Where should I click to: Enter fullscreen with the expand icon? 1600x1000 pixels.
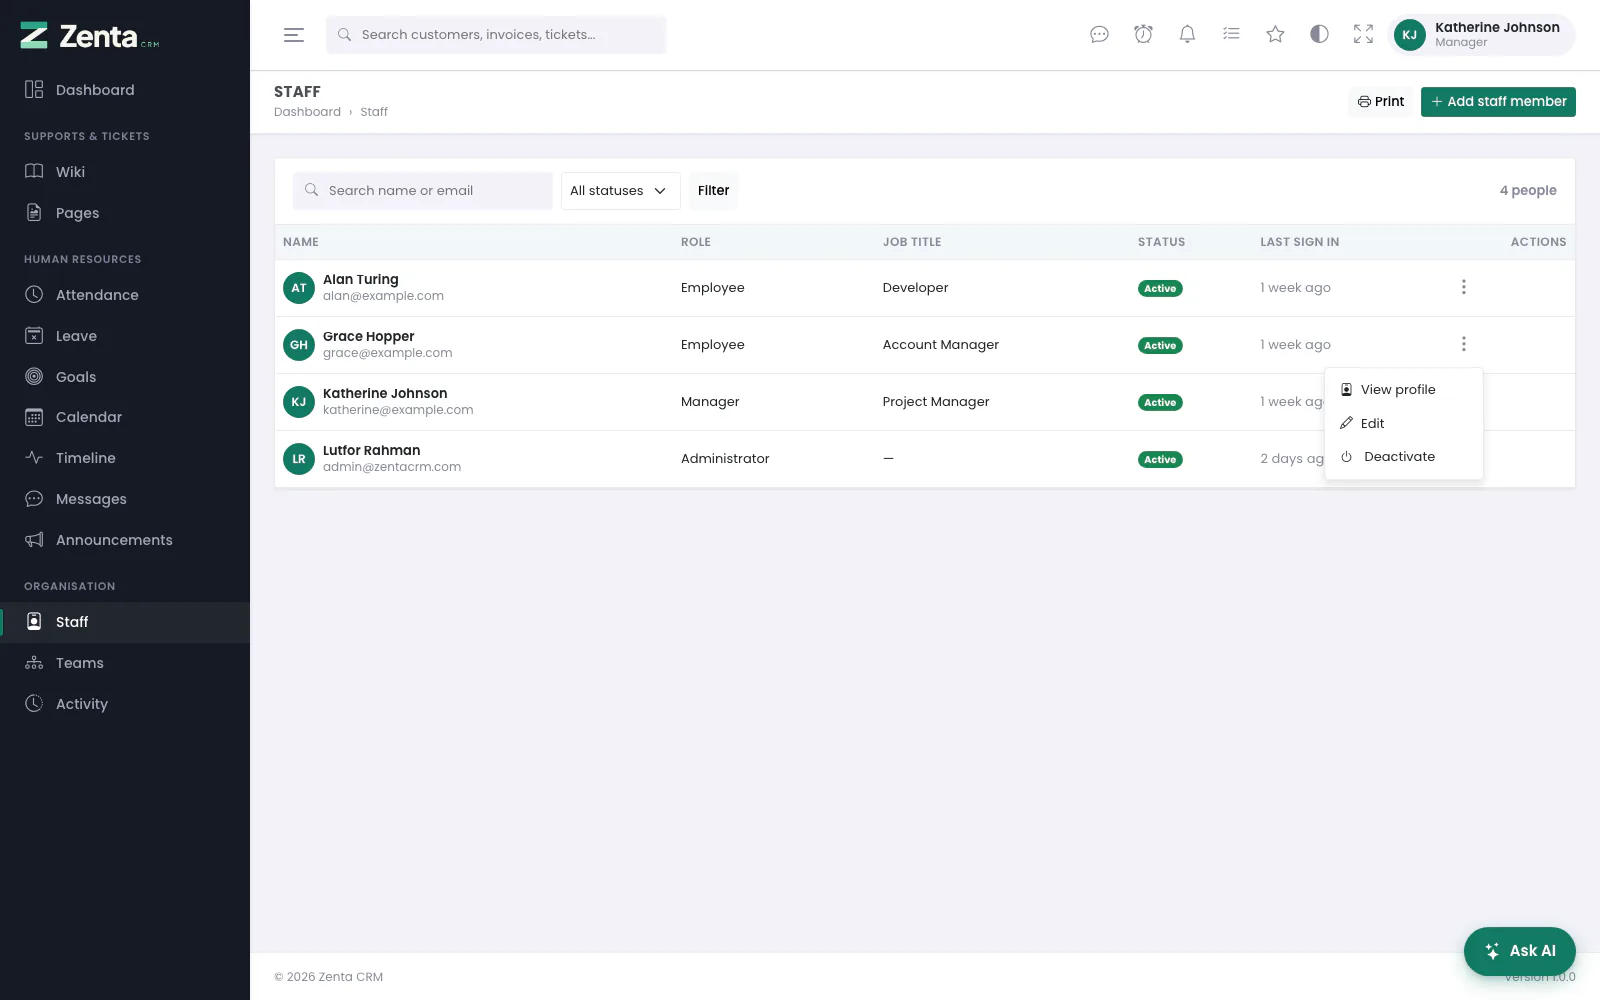click(1363, 35)
